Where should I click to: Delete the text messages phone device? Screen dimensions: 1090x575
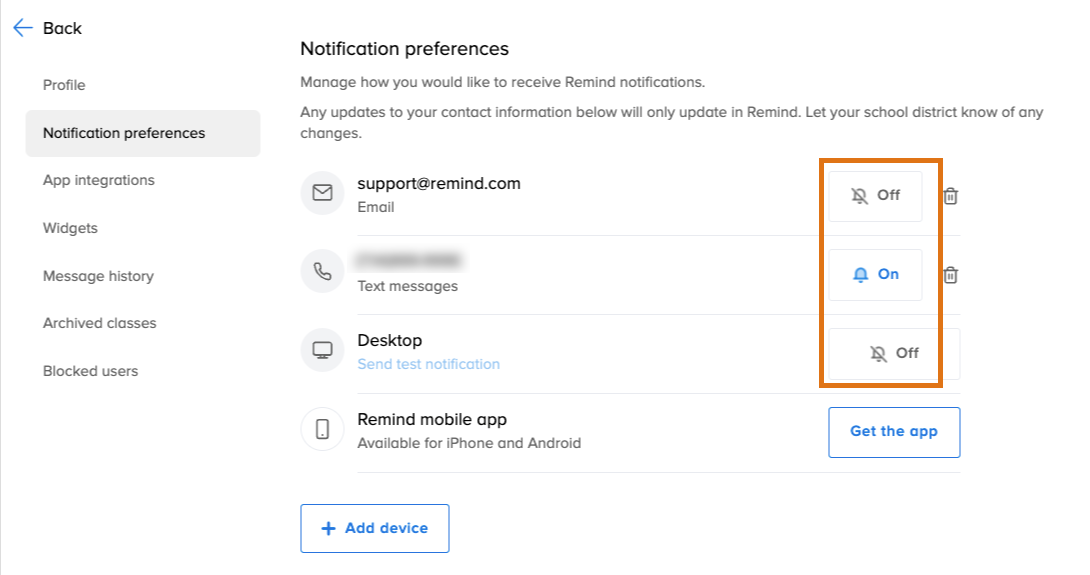coord(951,275)
